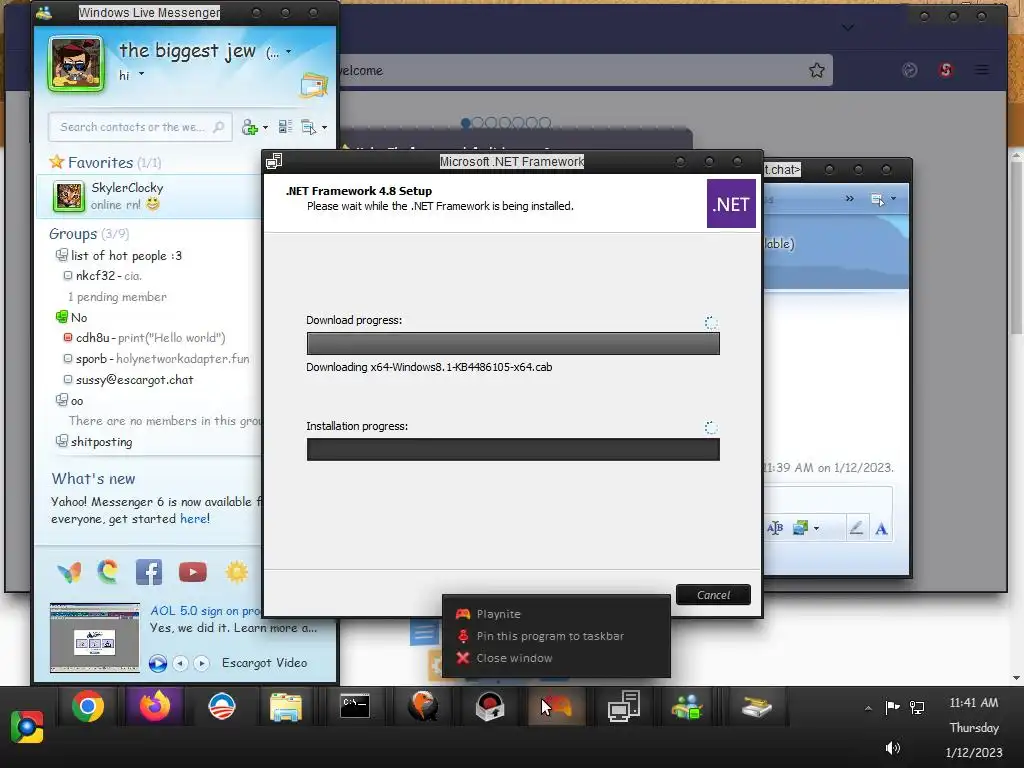Screen dimensions: 1024x768
Task: Click the purple .NET logo
Action: 731,204
